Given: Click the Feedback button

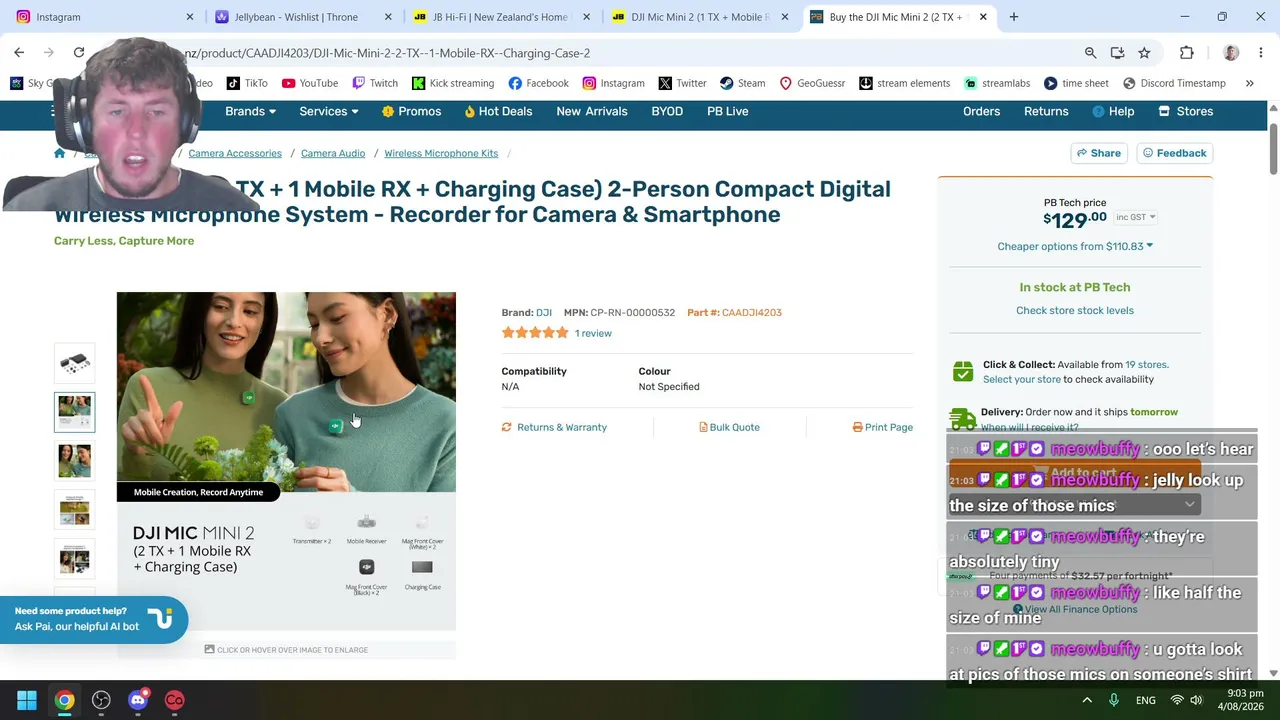Looking at the screenshot, I should 1175,153.
